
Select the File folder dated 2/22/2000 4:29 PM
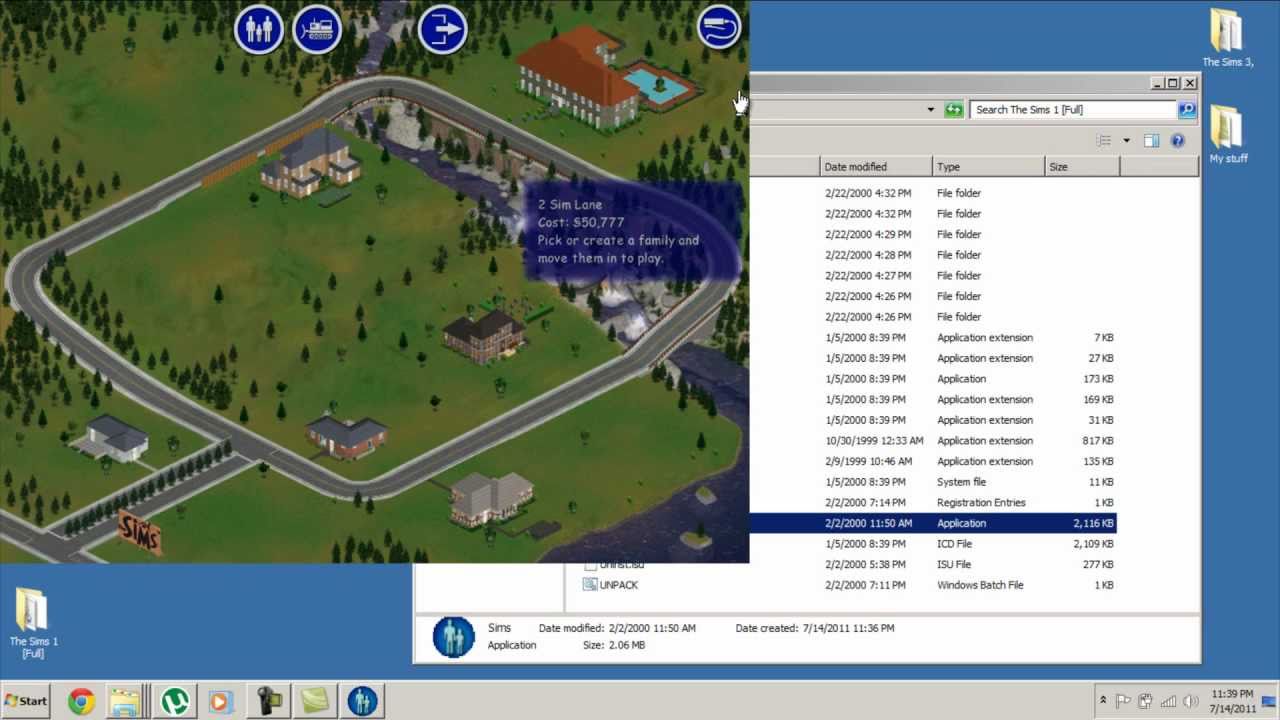tap(933, 234)
